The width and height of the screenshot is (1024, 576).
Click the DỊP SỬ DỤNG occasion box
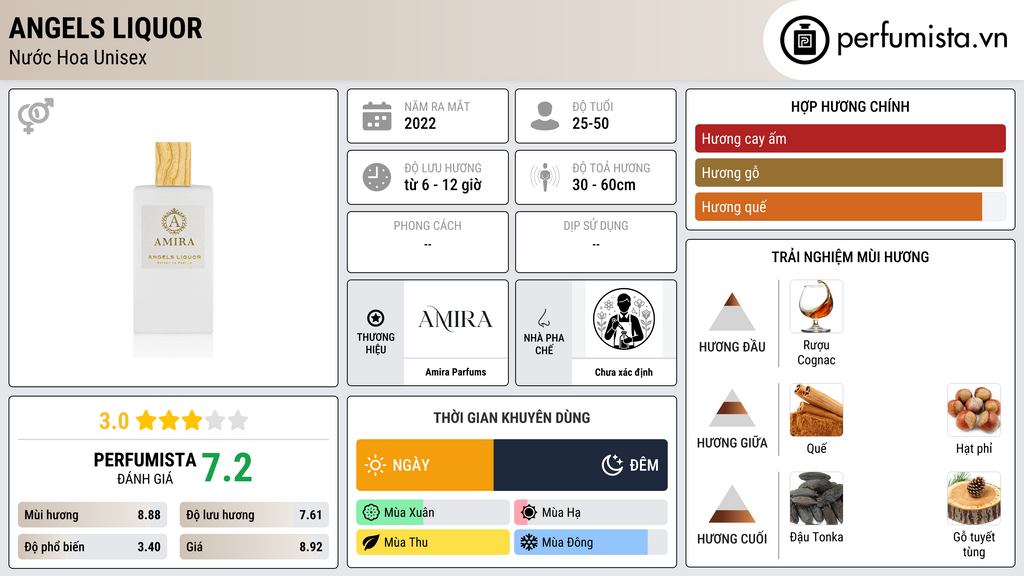tap(596, 242)
